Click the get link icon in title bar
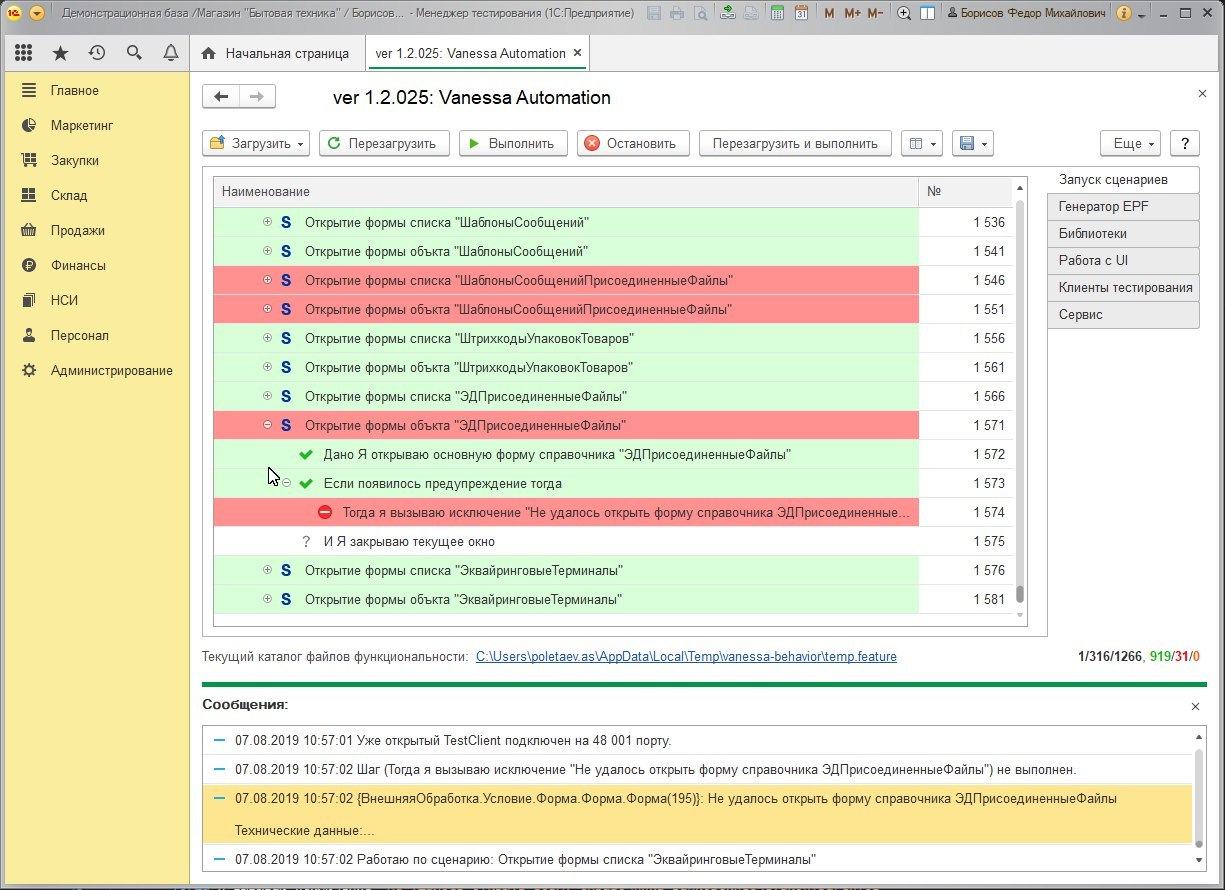The image size is (1225, 890). [727, 14]
